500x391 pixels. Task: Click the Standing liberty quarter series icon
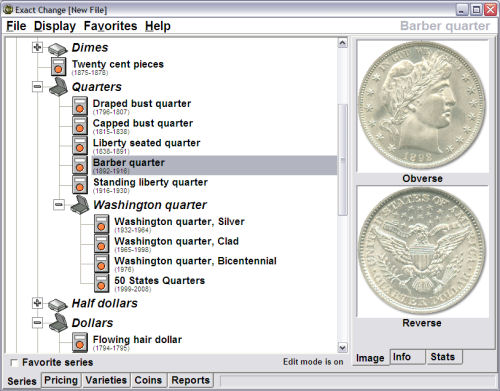coord(80,184)
